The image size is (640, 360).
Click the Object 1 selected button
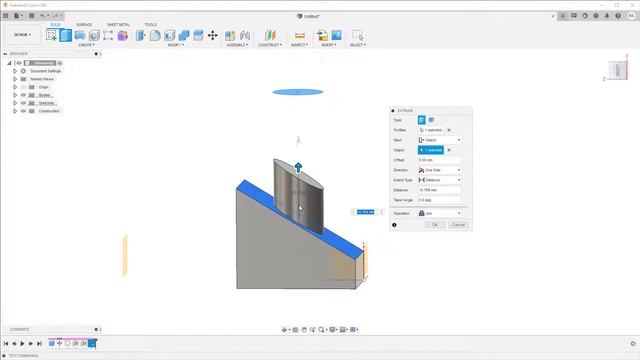coord(431,150)
